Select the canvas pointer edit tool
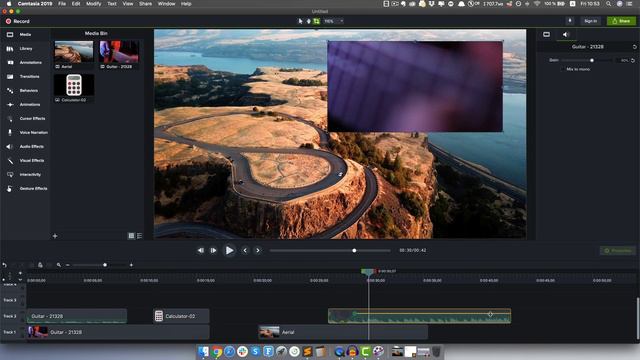 (x=300, y=21)
